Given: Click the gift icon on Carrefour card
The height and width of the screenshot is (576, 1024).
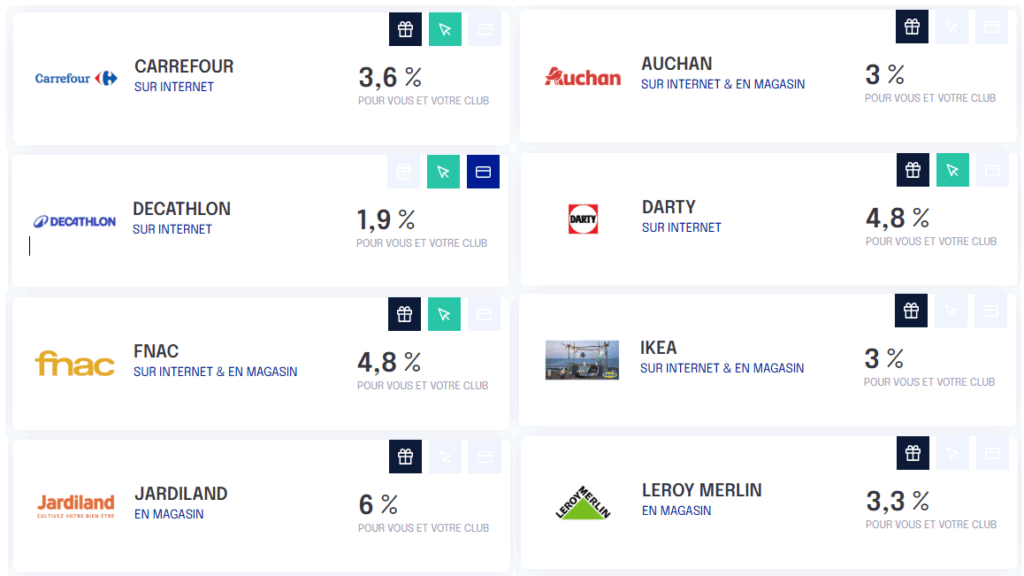Looking at the screenshot, I should pos(405,29).
